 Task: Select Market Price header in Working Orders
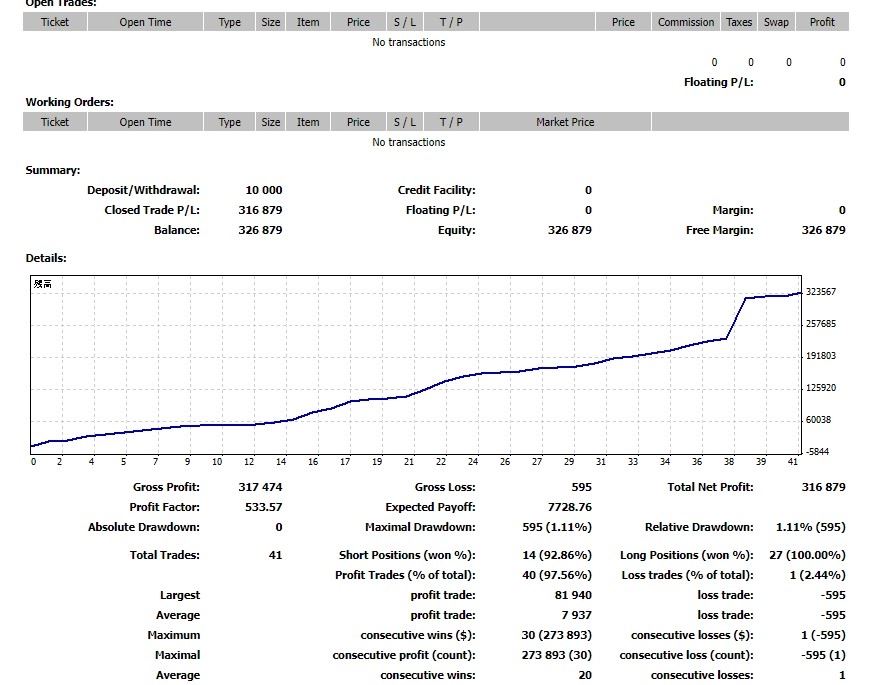[x=565, y=122]
